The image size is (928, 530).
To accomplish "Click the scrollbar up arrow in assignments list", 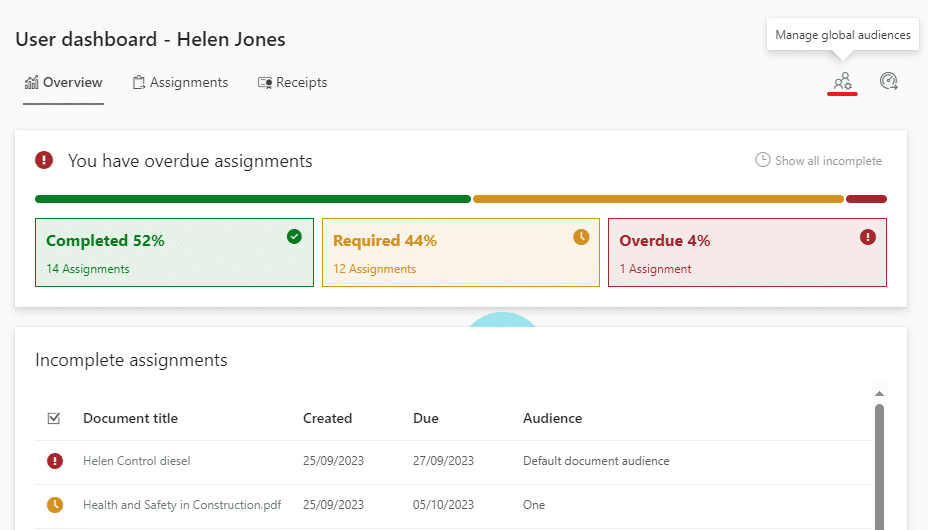I will pyautogui.click(x=879, y=393).
